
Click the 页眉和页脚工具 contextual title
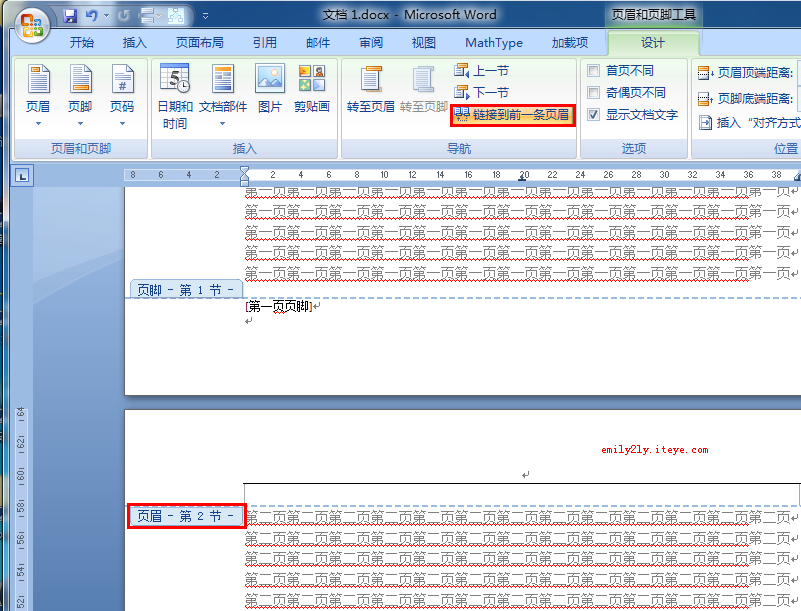click(x=653, y=15)
